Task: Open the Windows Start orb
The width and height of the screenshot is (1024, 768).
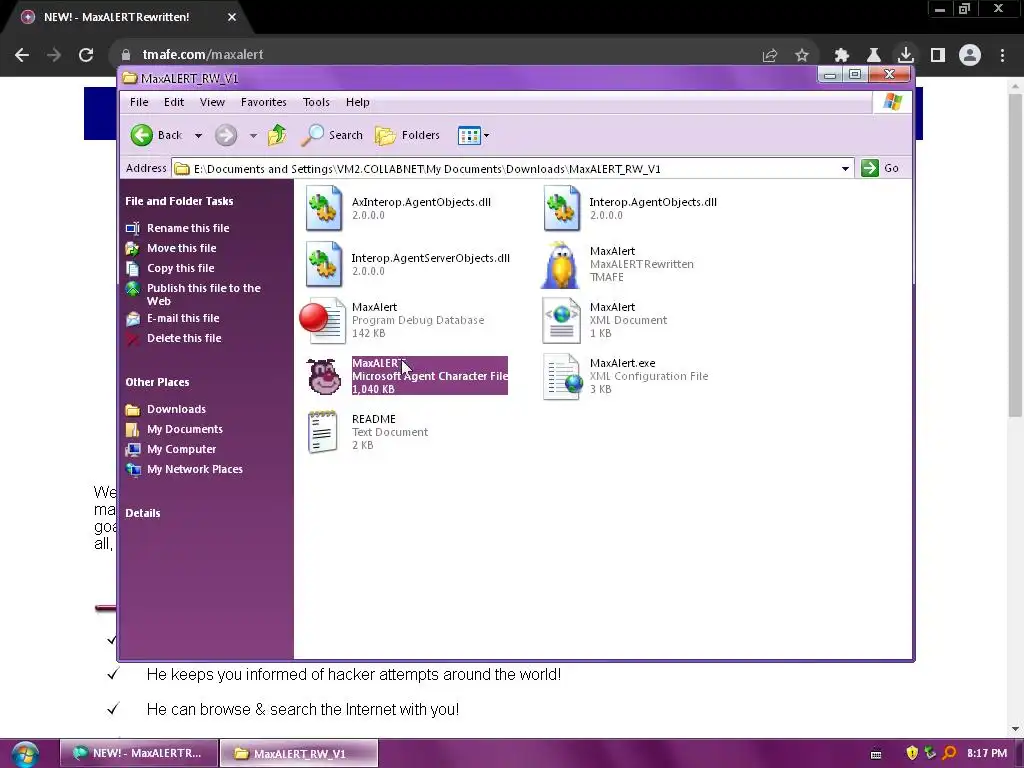Action: 25,754
